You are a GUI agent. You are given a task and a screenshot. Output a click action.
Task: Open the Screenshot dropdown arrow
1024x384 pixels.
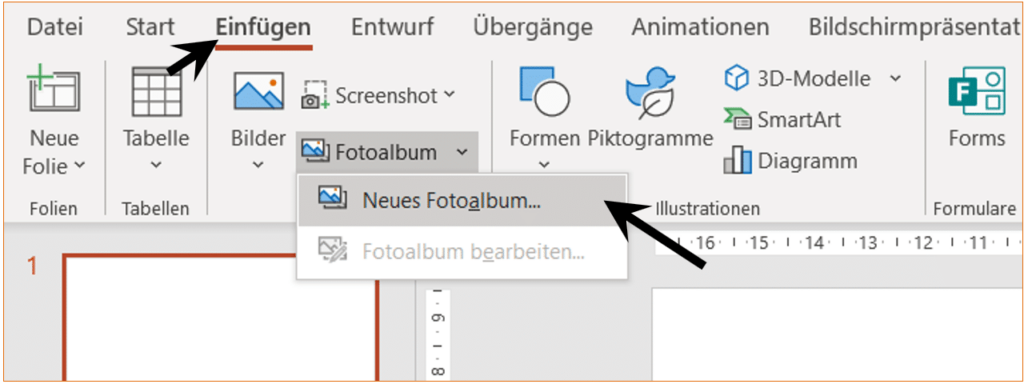point(449,94)
